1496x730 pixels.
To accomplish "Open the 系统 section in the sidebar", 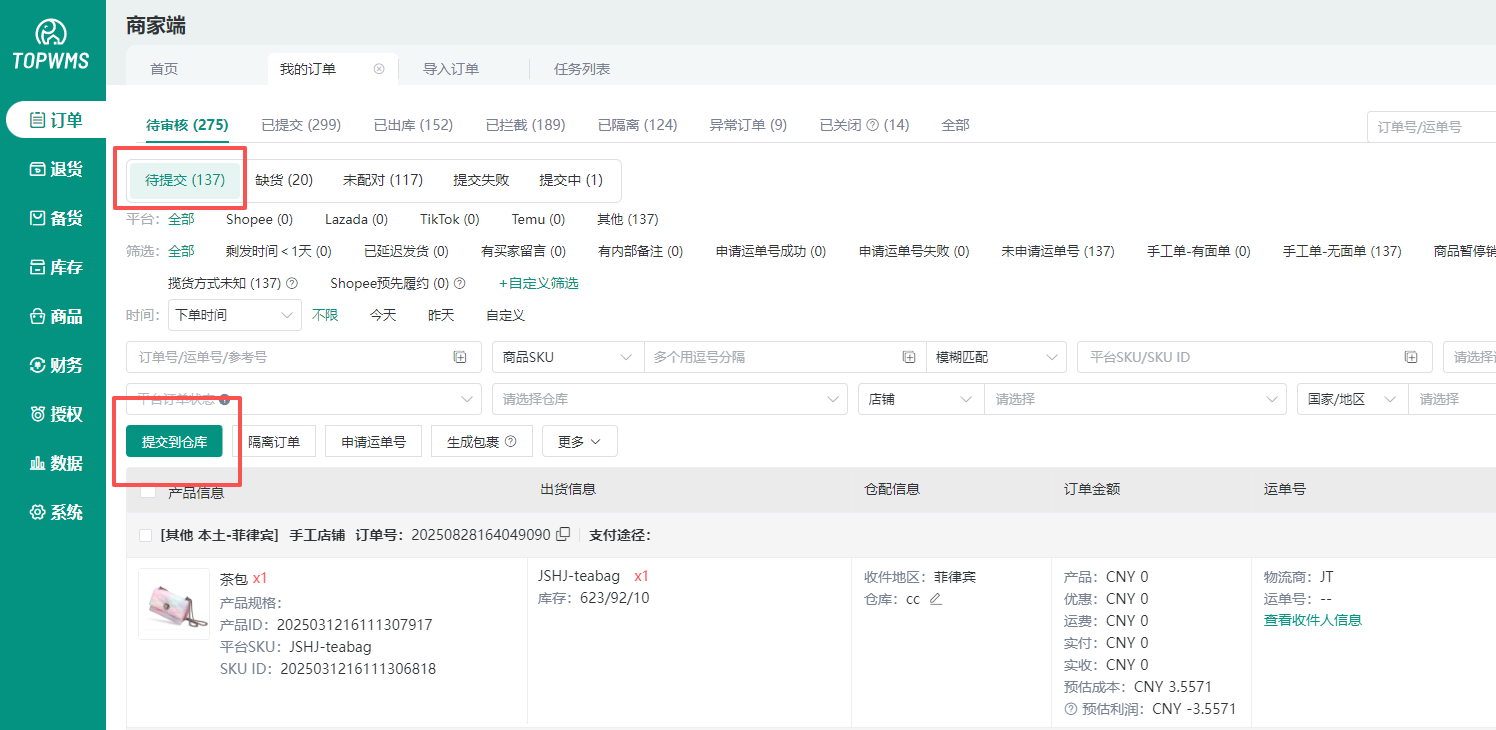I will 55,512.
